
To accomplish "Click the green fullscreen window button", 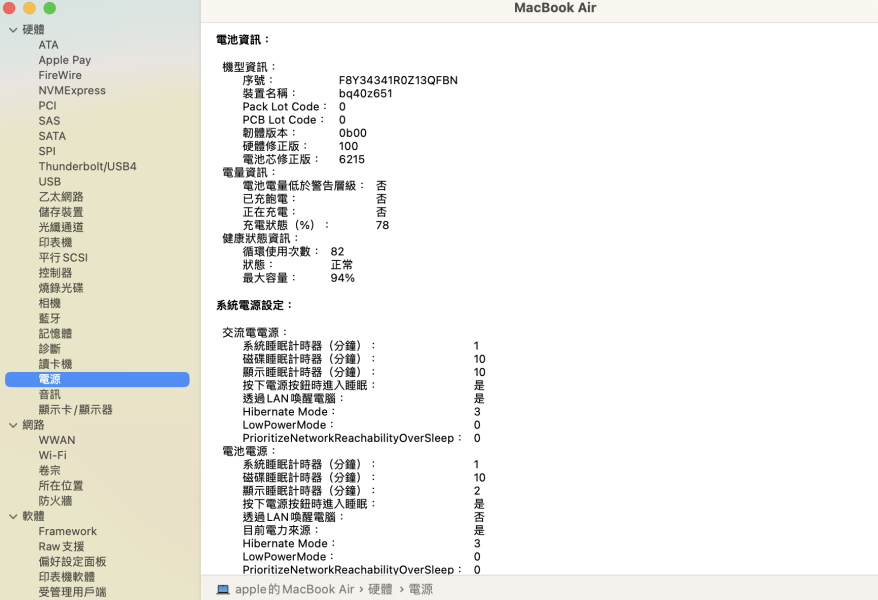I will click(x=49, y=8).
